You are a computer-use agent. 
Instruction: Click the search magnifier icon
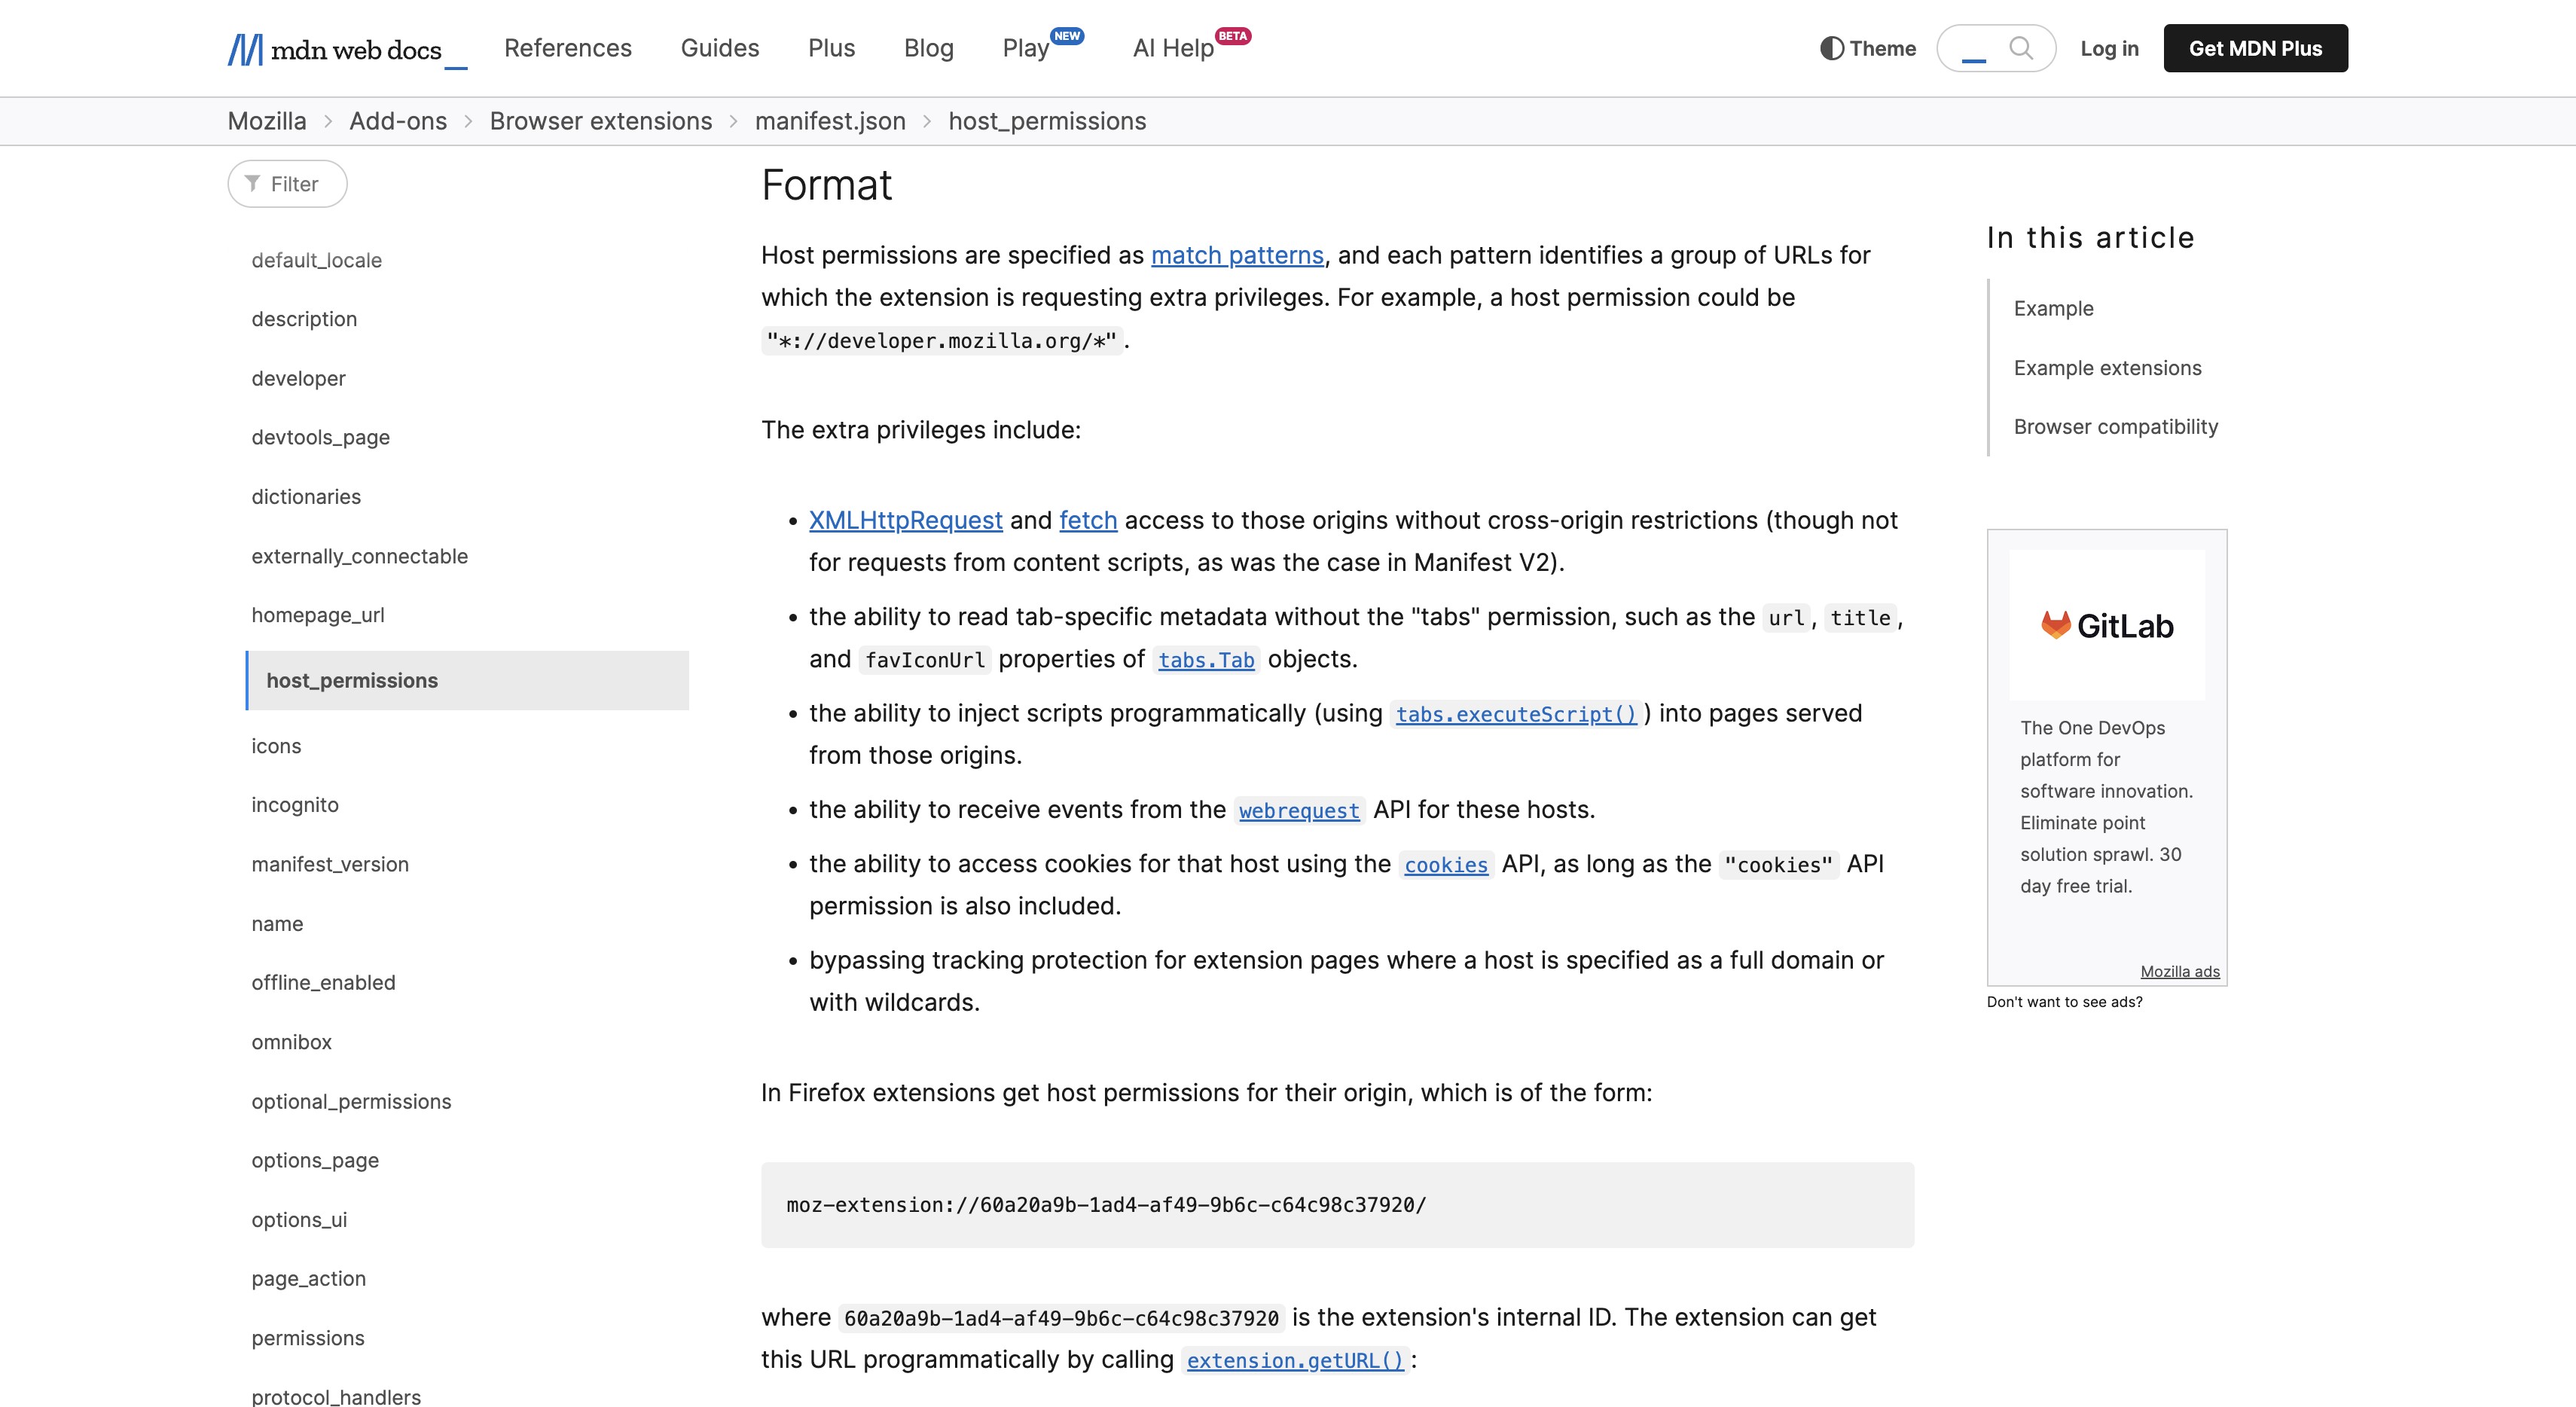coord(2020,48)
